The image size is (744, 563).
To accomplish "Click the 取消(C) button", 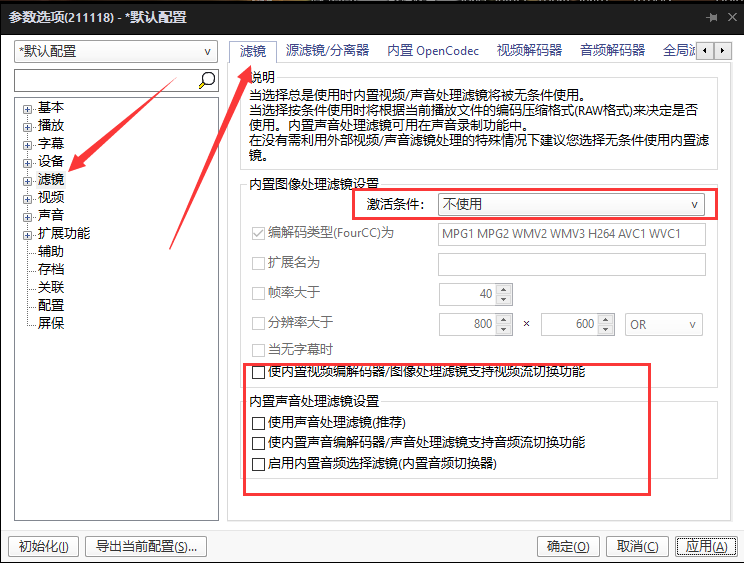I will pyautogui.click(x=637, y=546).
